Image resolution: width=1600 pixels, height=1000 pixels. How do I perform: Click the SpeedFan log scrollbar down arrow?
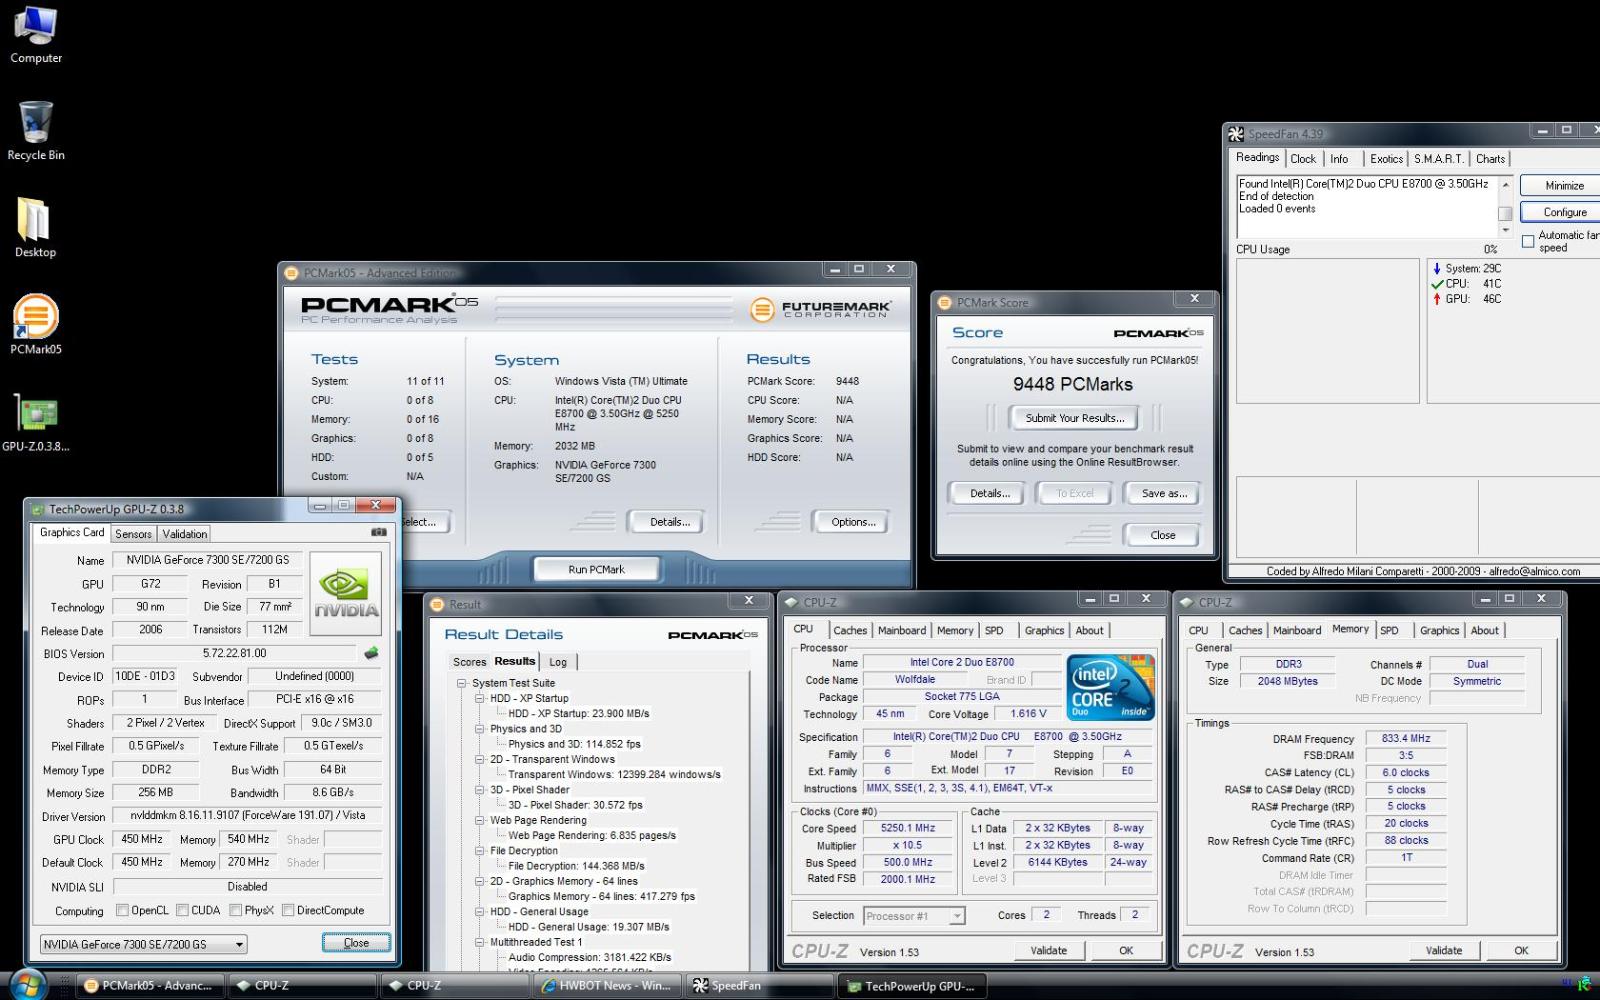pyautogui.click(x=1505, y=229)
